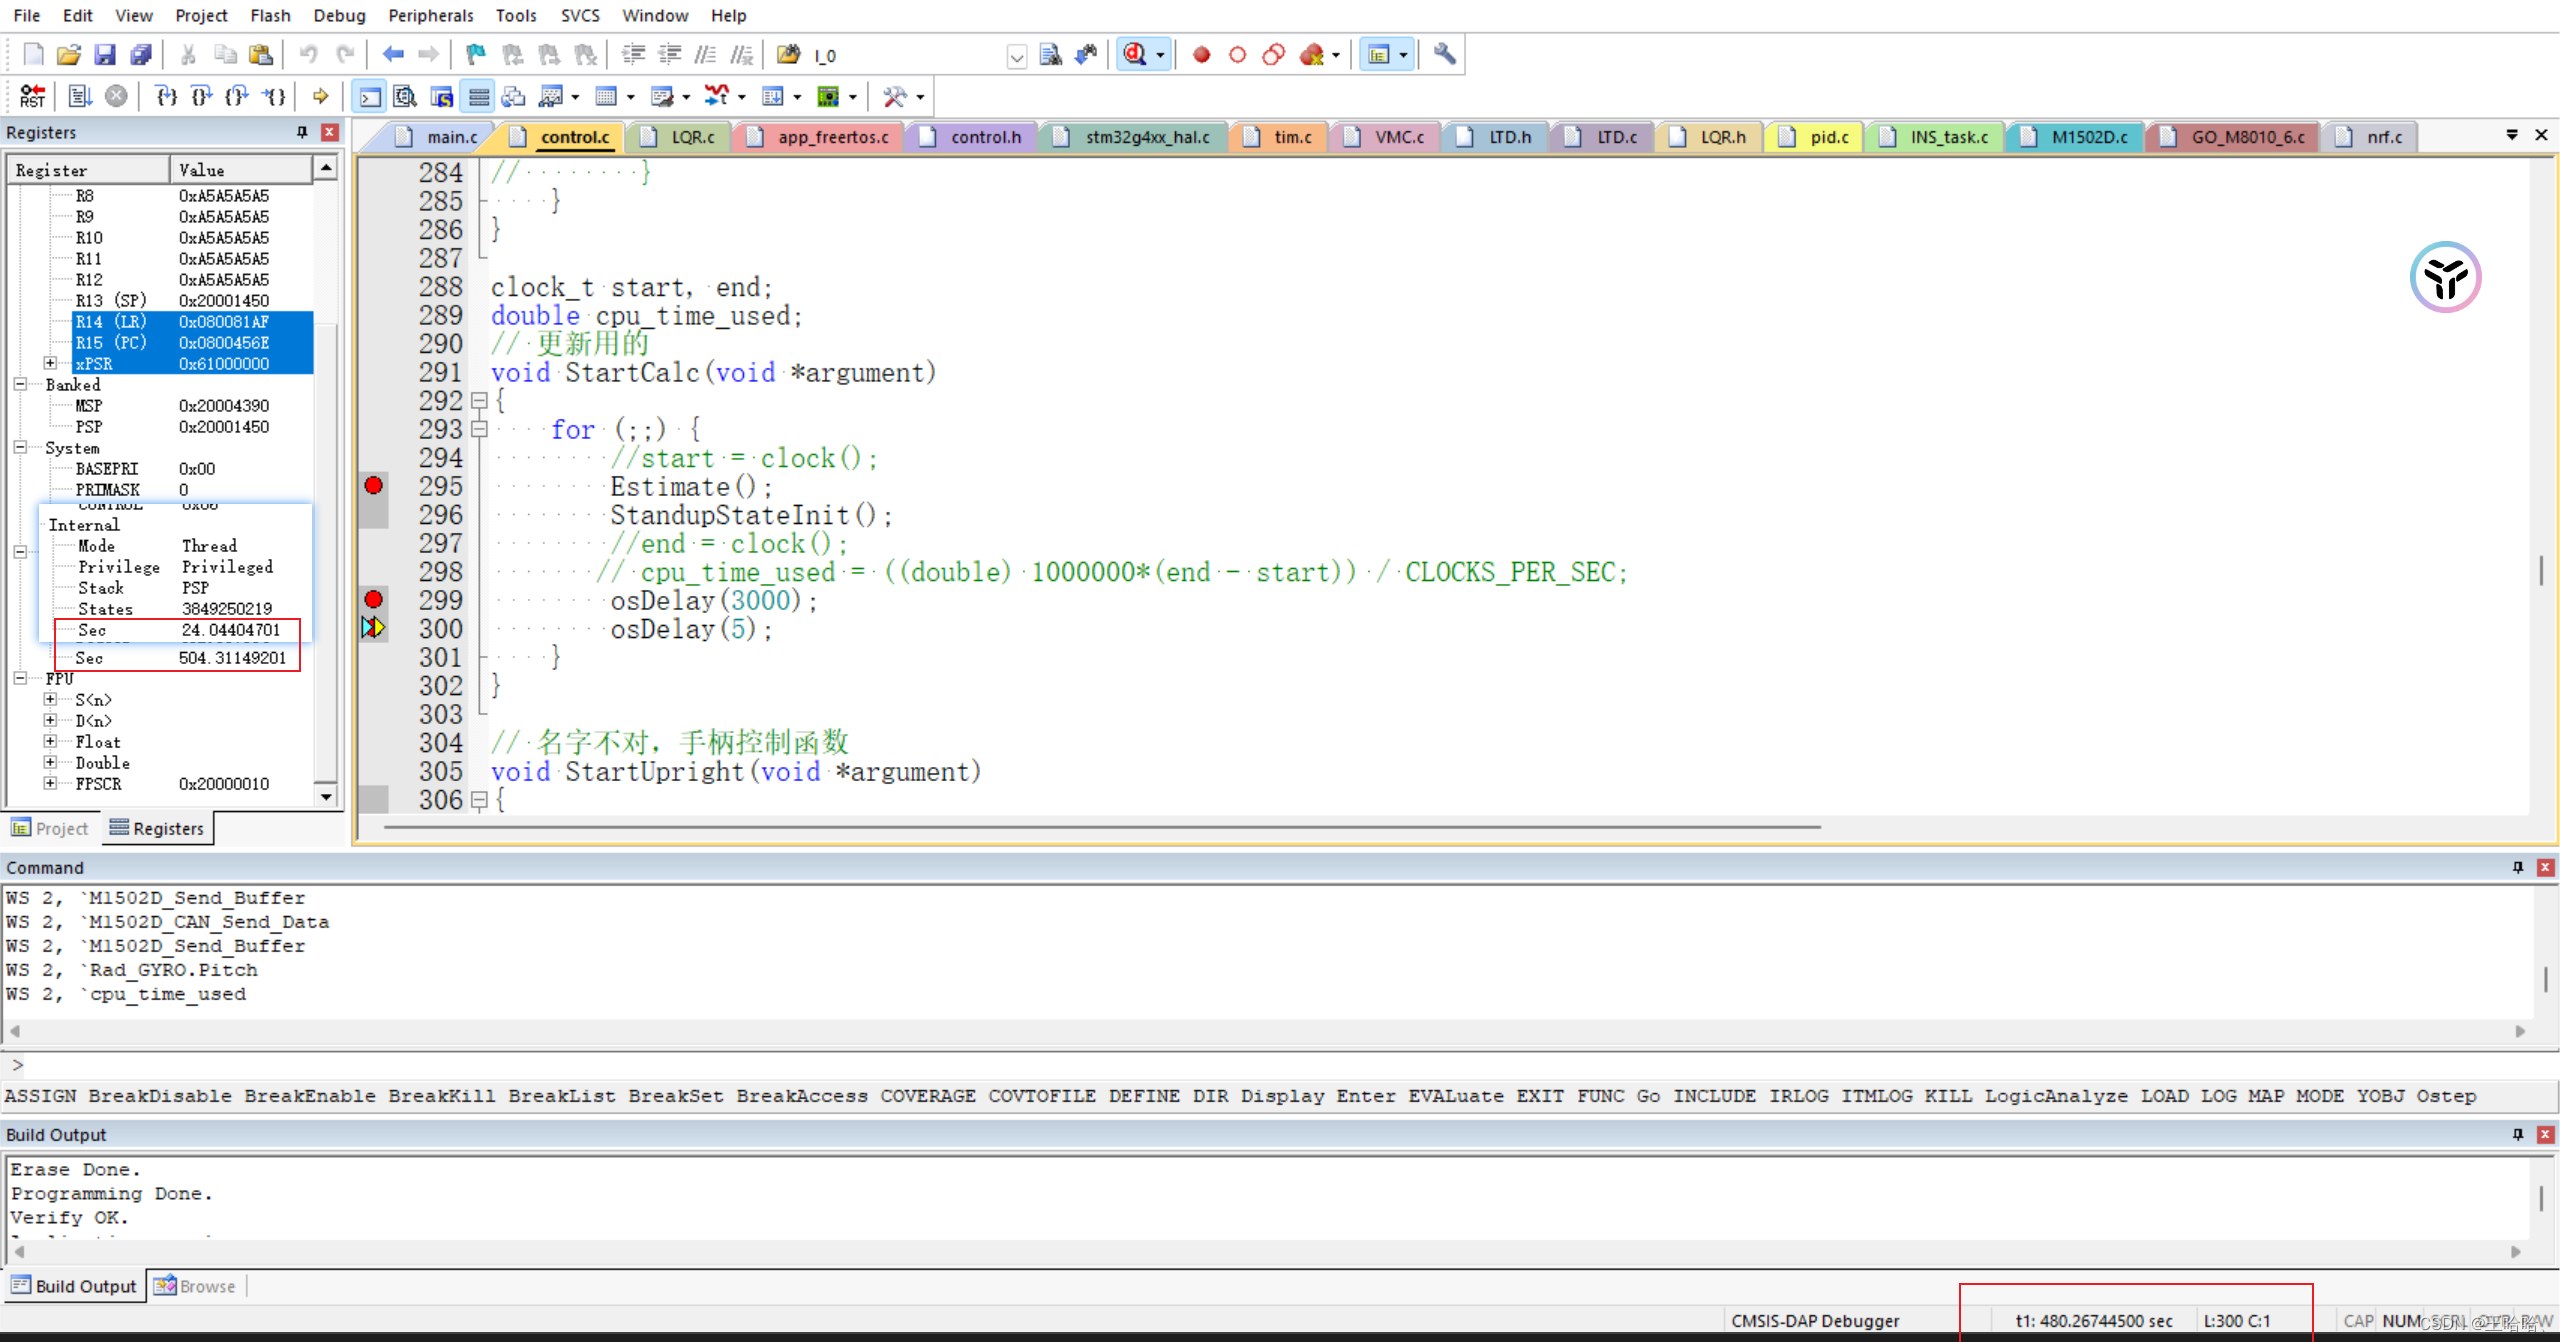Viewport: 2560px width, 1342px height.
Task: Click the Step Into braces icon
Action: tap(166, 96)
